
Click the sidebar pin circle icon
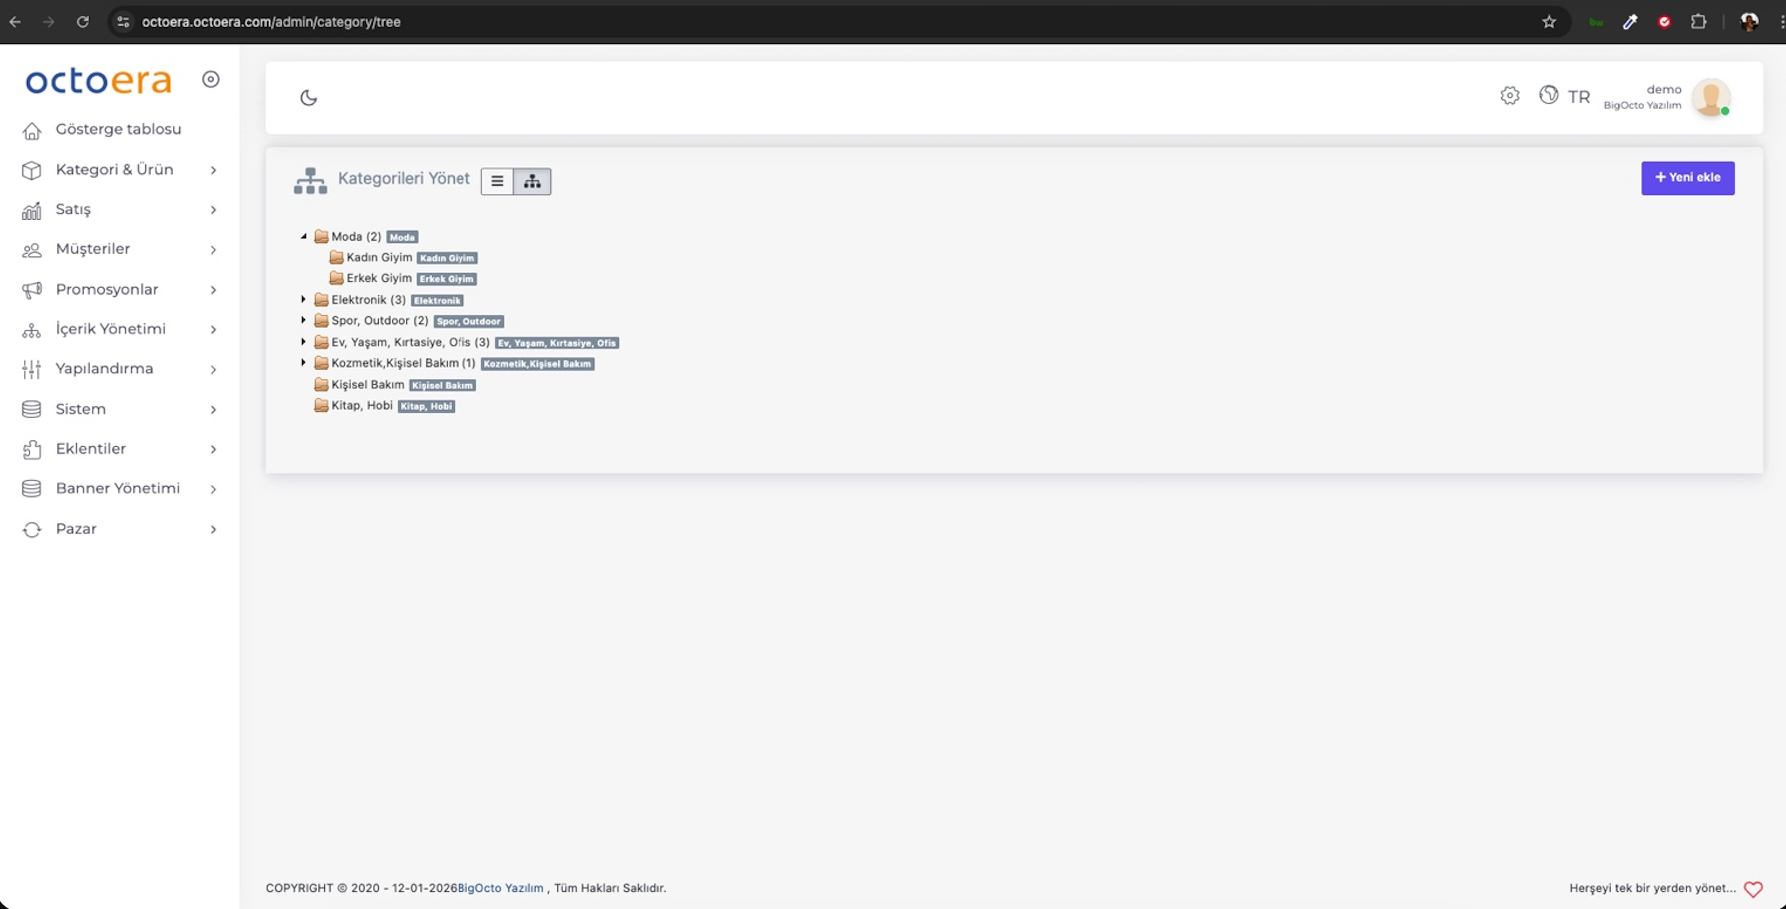[x=210, y=79]
